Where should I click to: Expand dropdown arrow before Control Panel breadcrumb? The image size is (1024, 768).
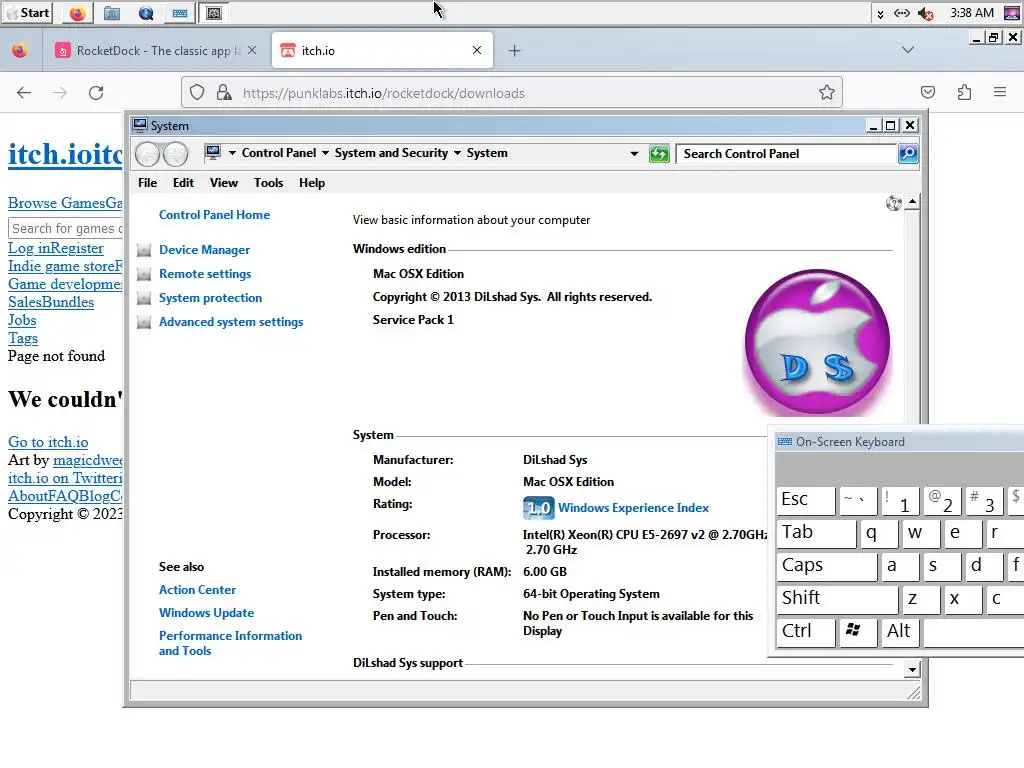232,153
